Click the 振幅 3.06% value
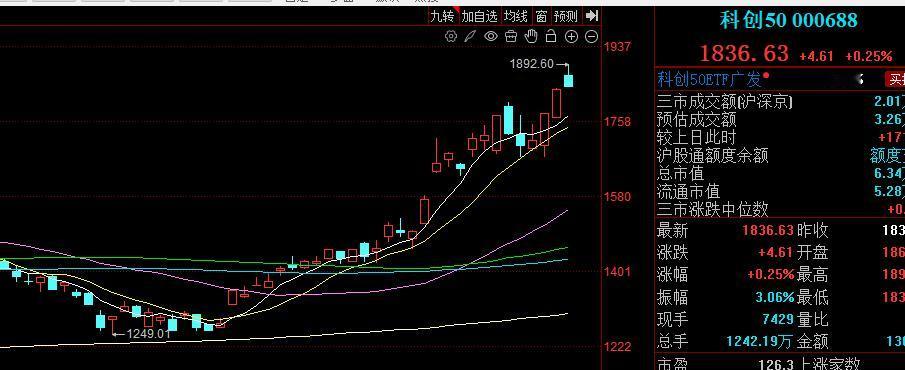 (x=775, y=297)
